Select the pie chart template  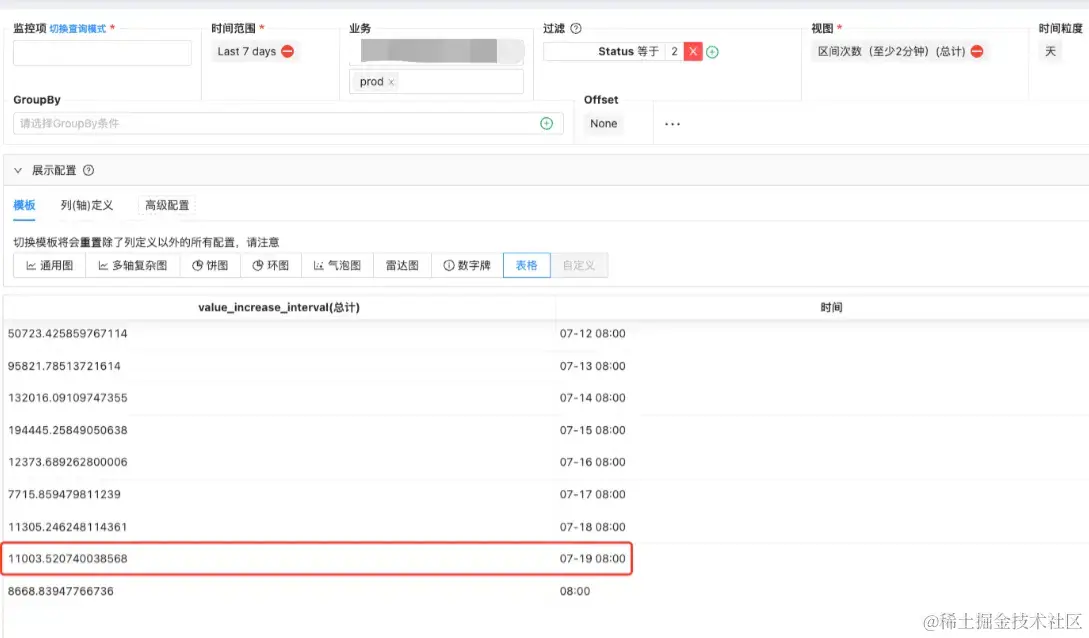coord(210,265)
